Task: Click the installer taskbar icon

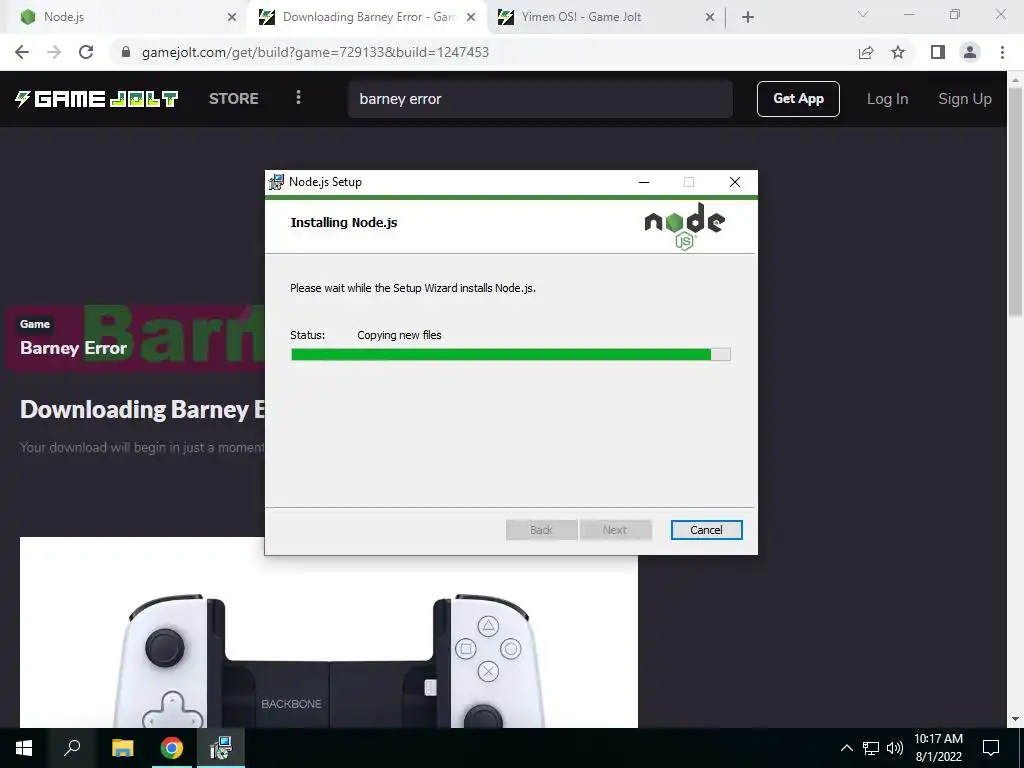Action: (221, 748)
